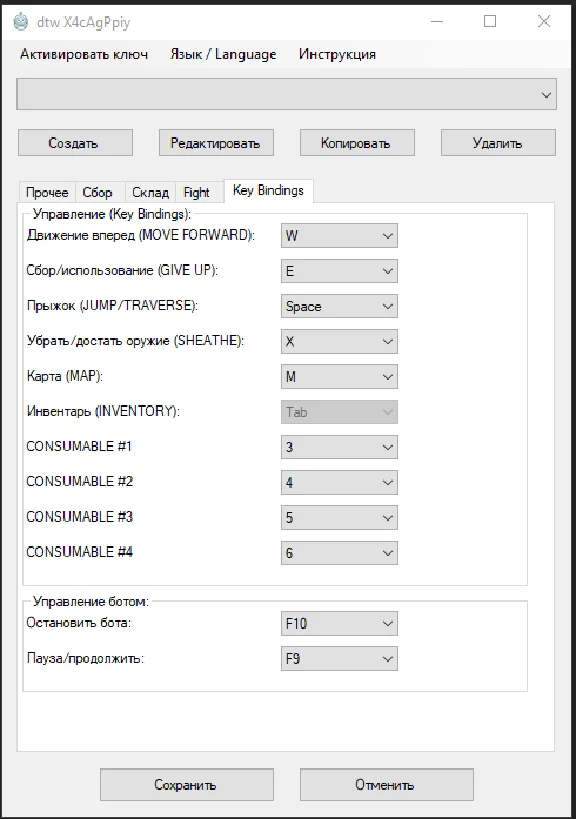Open the GIVE UP key dropdown
Screen dimensions: 576x819
(339, 271)
